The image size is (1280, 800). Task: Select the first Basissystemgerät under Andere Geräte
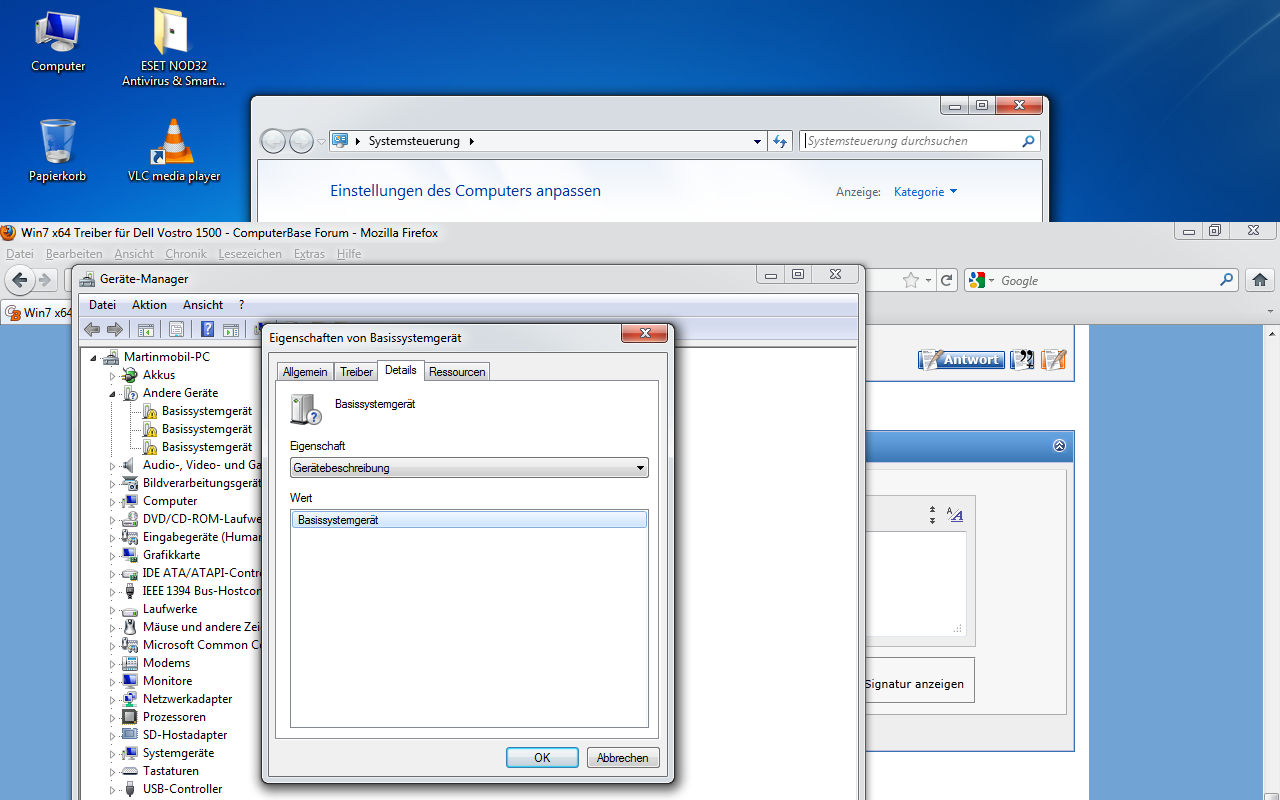click(207, 411)
